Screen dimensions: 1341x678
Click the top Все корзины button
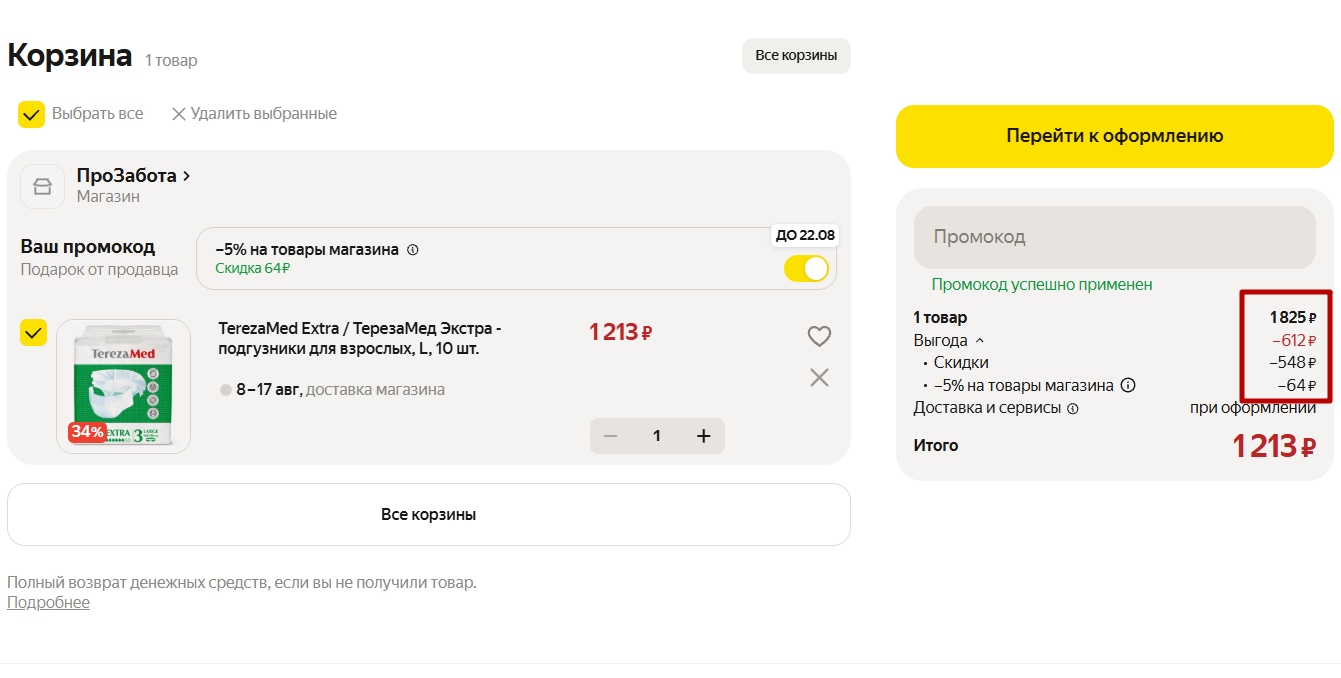click(x=796, y=56)
